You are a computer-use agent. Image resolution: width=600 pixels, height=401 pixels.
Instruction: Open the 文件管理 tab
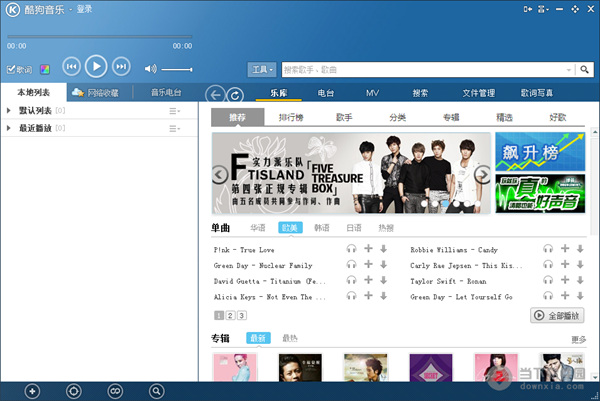(478, 93)
